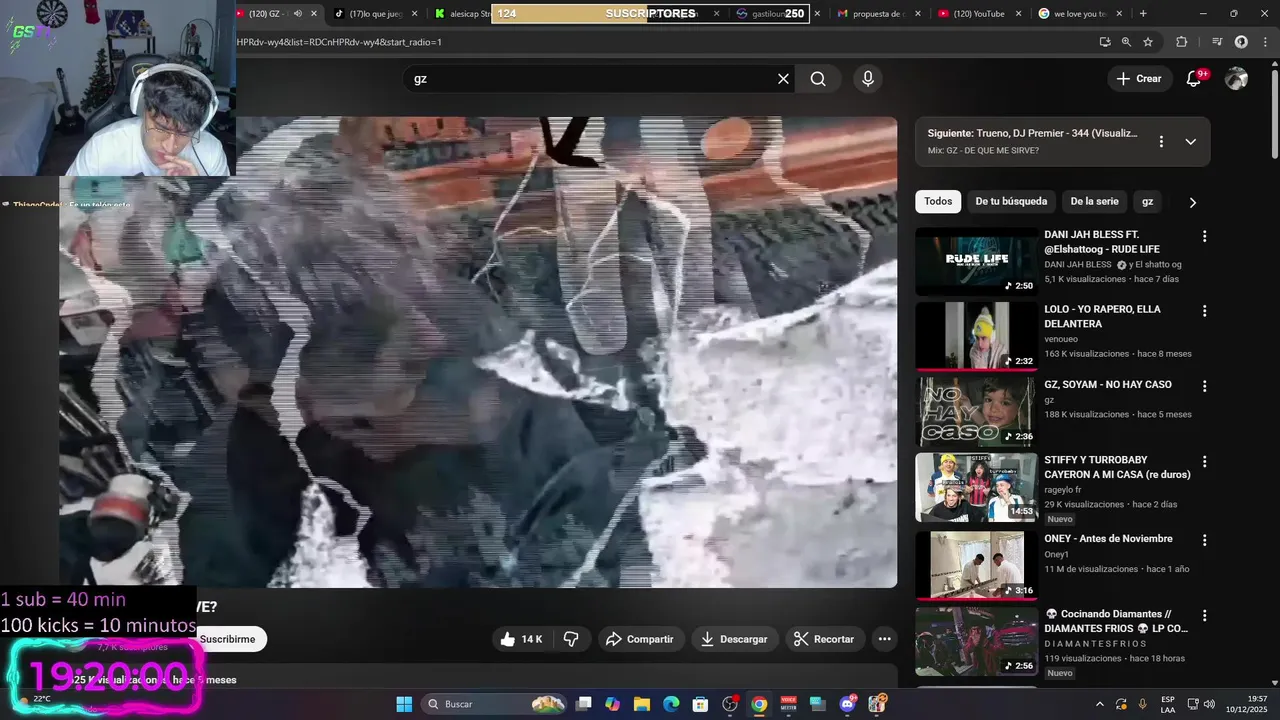Click the Suscribirme button
Image resolution: width=1280 pixels, height=720 pixels.
click(x=227, y=639)
